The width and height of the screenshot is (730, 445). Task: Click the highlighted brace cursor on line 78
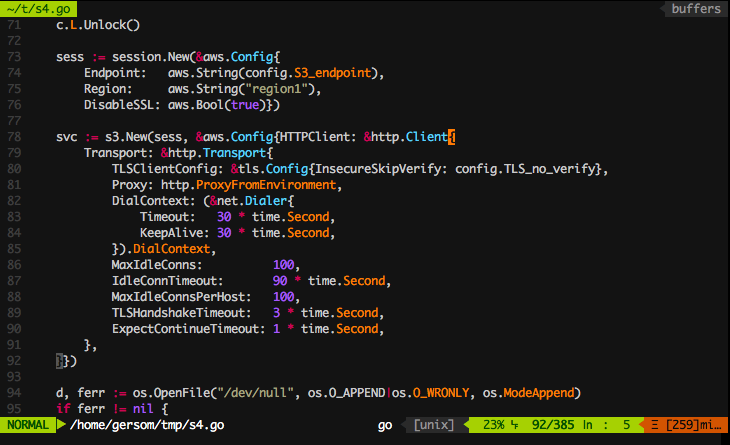point(451,137)
